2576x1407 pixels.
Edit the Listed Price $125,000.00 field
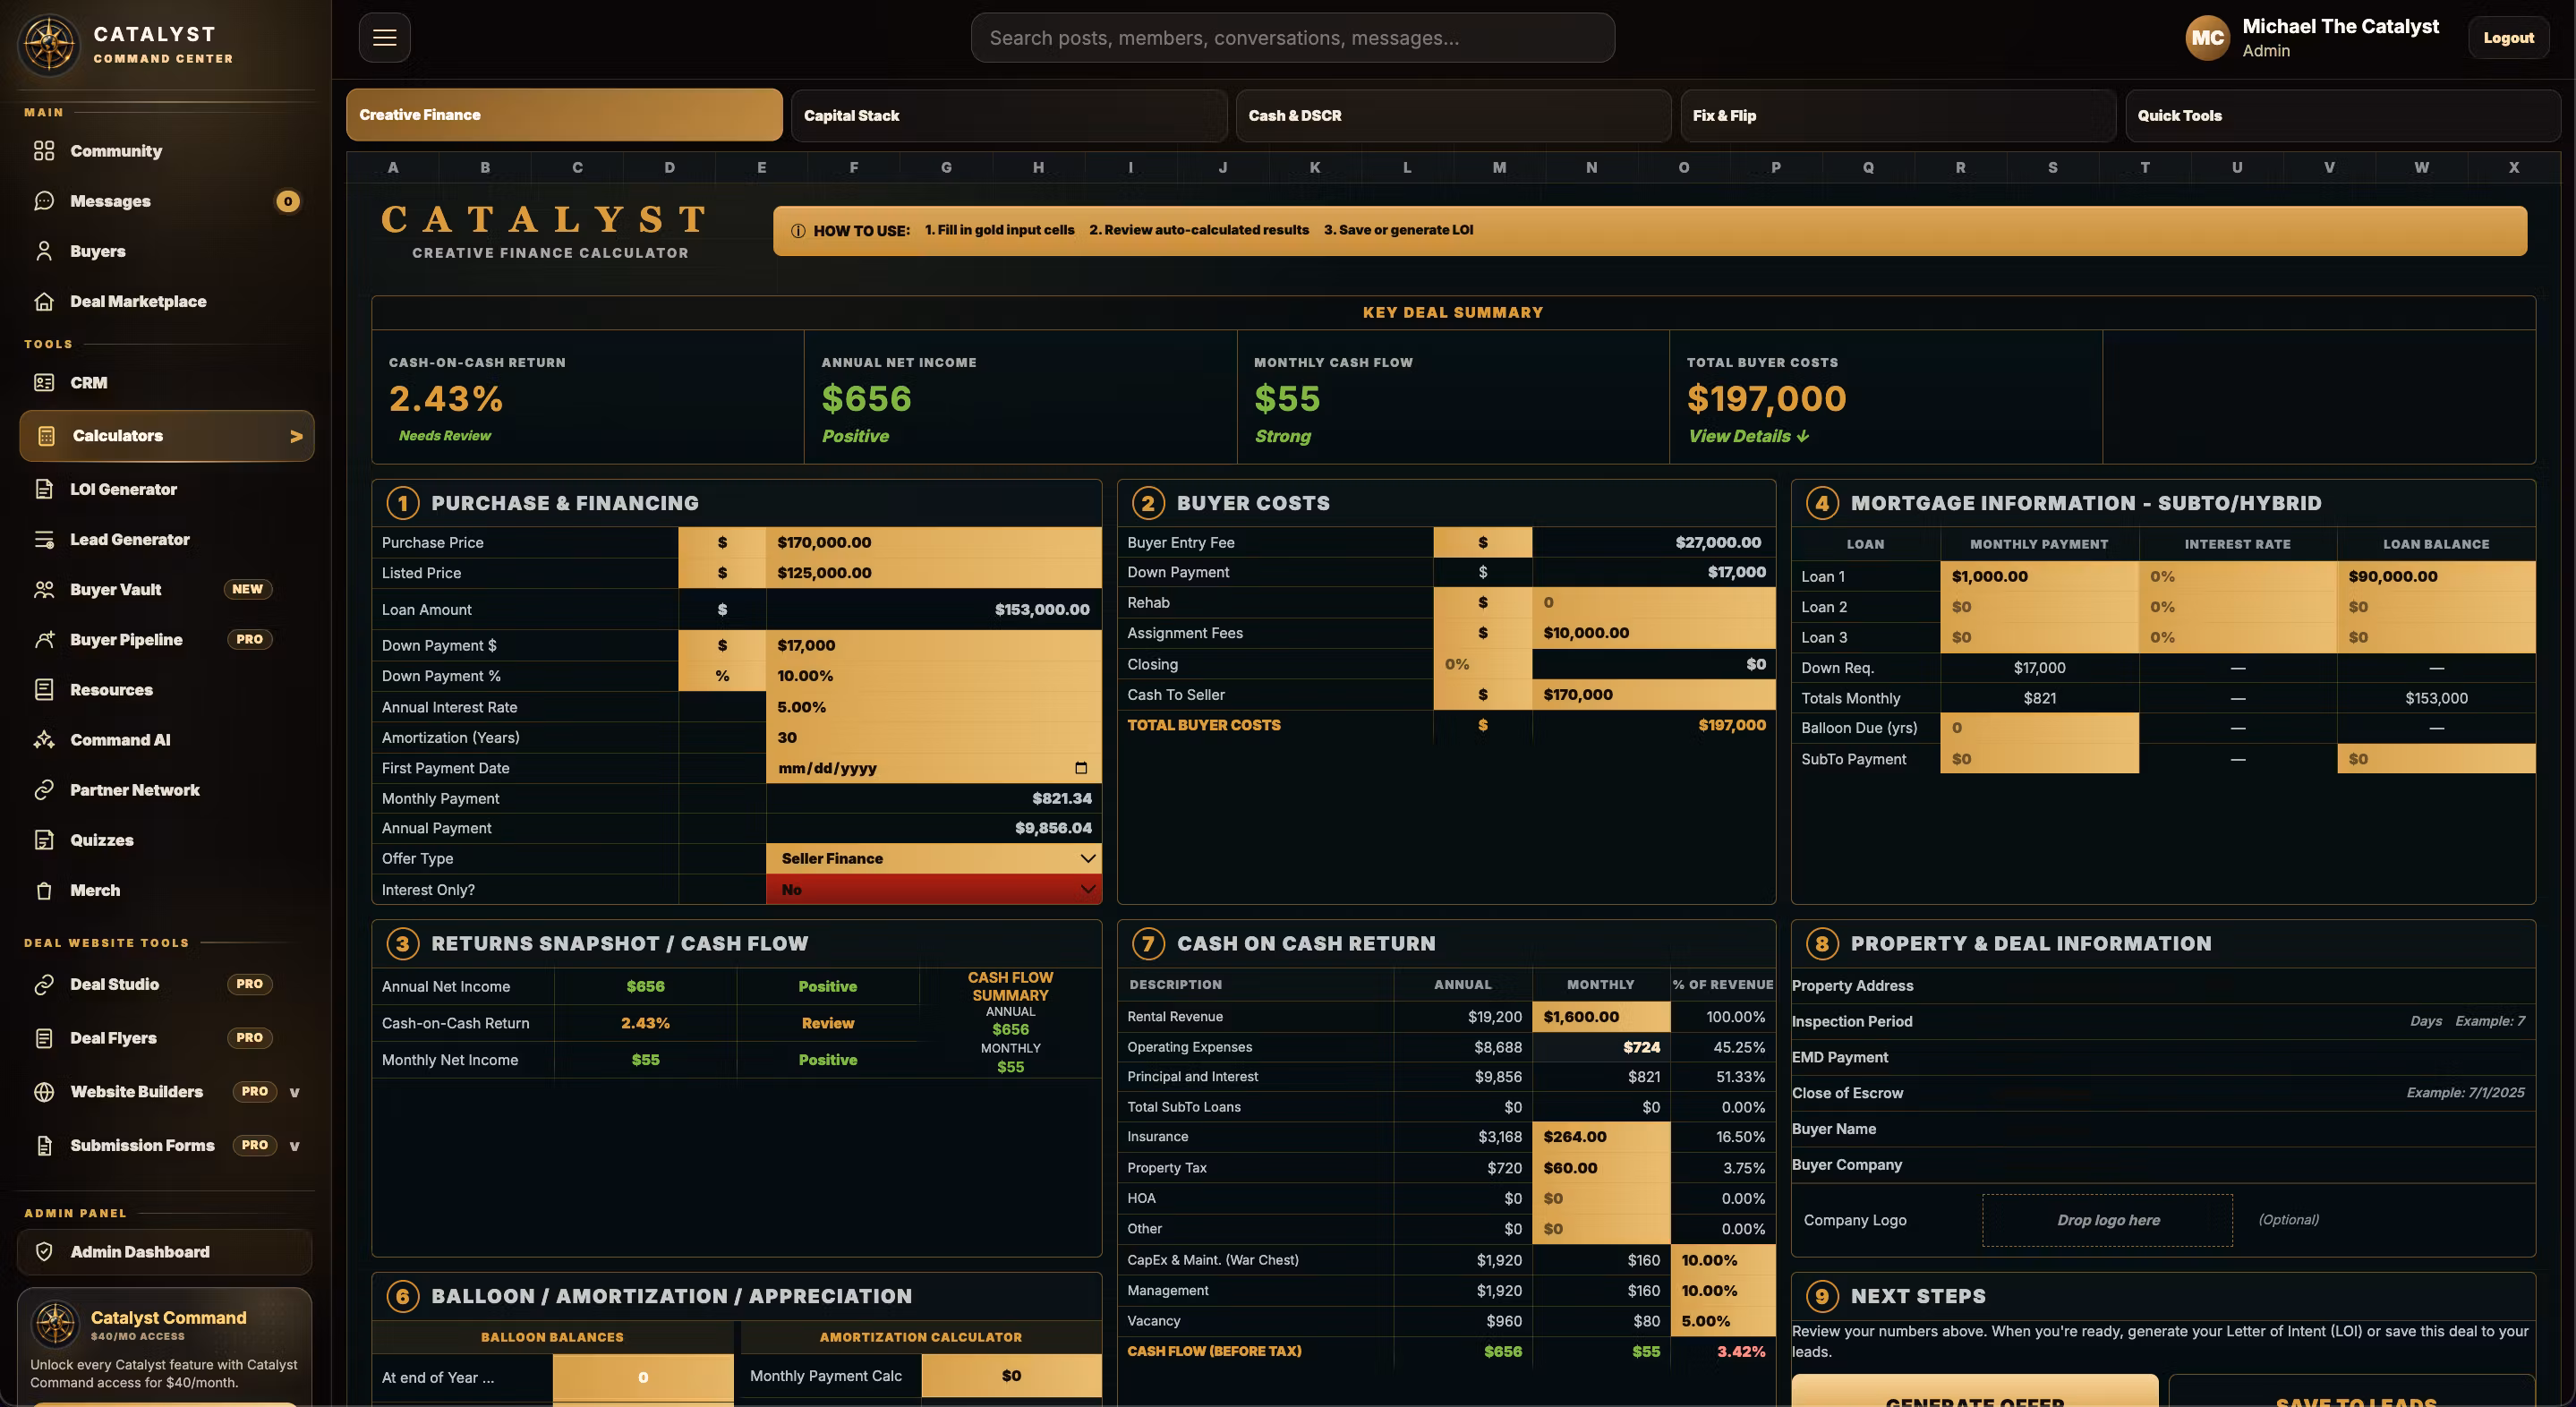point(934,573)
